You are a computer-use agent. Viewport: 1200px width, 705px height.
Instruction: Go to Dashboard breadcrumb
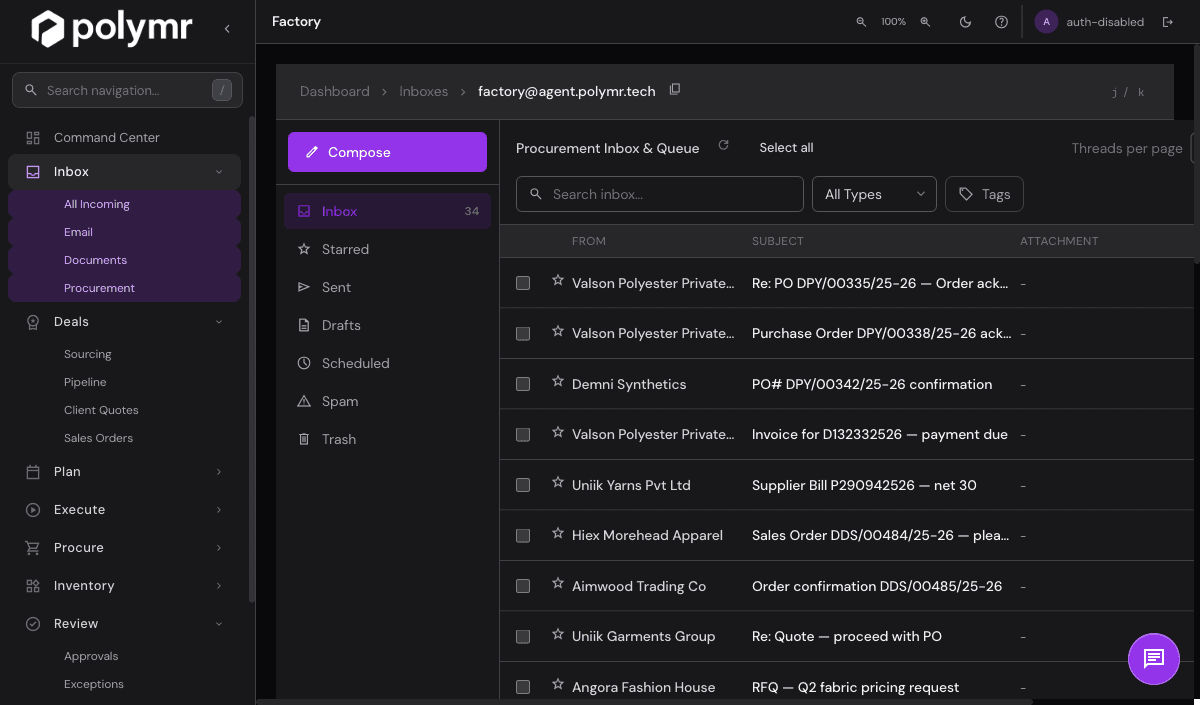point(335,91)
